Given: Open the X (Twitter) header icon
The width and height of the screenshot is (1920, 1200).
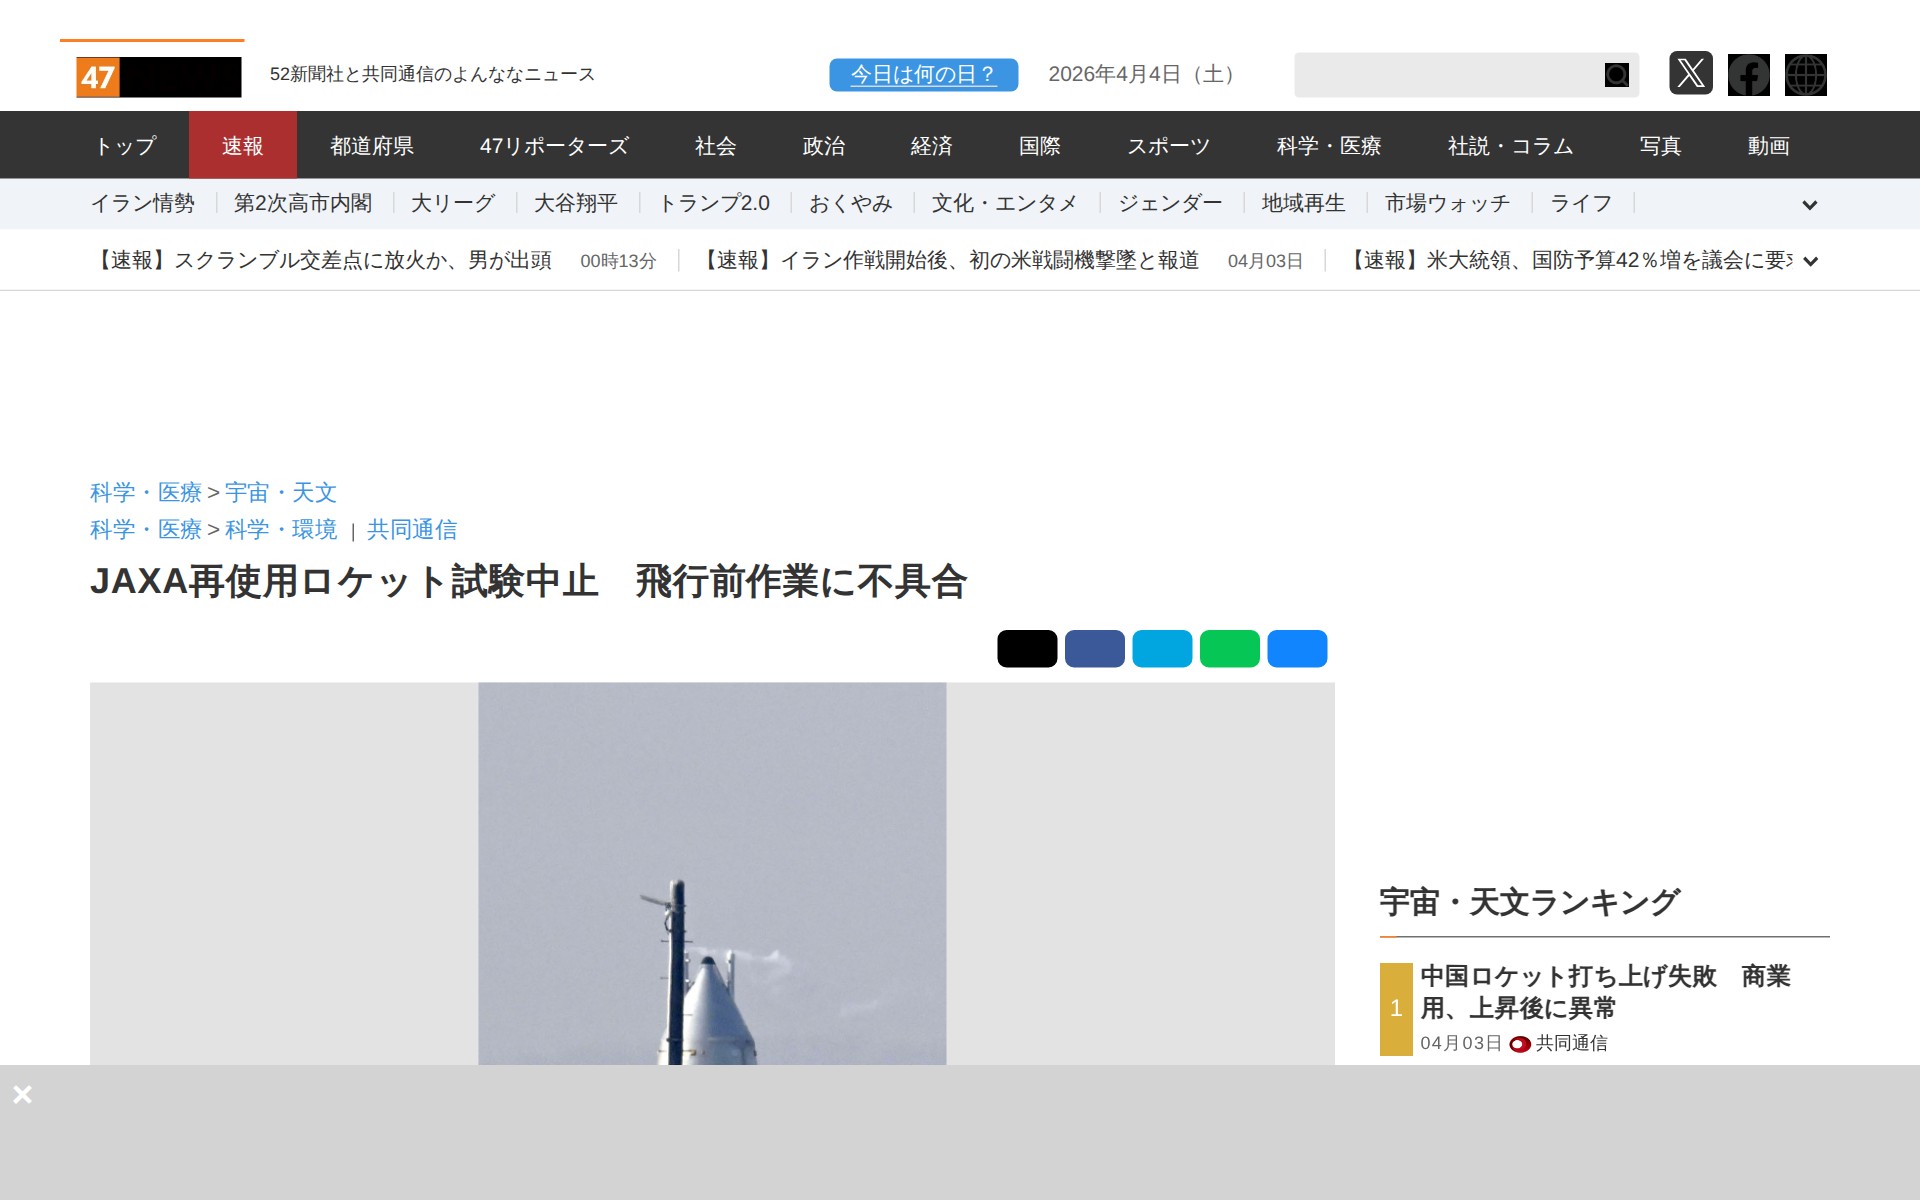Looking at the screenshot, I should pos(1690,74).
